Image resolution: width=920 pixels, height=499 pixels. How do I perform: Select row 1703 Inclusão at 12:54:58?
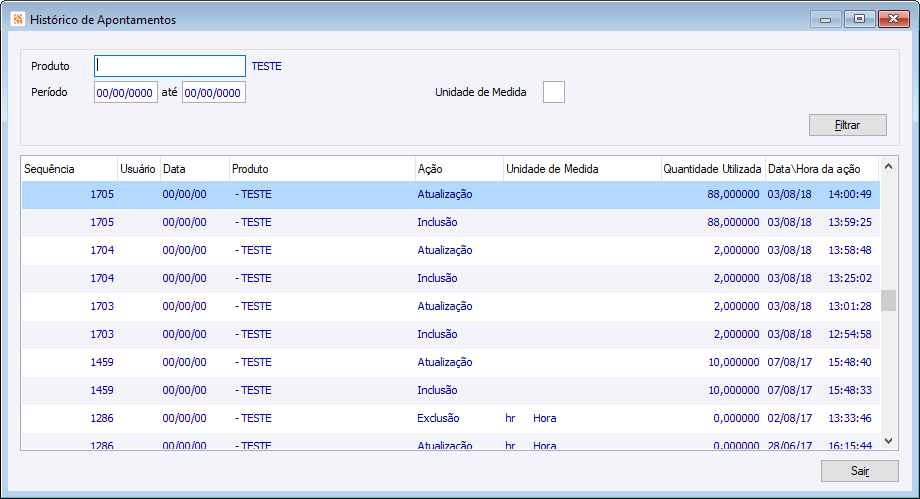coord(451,335)
